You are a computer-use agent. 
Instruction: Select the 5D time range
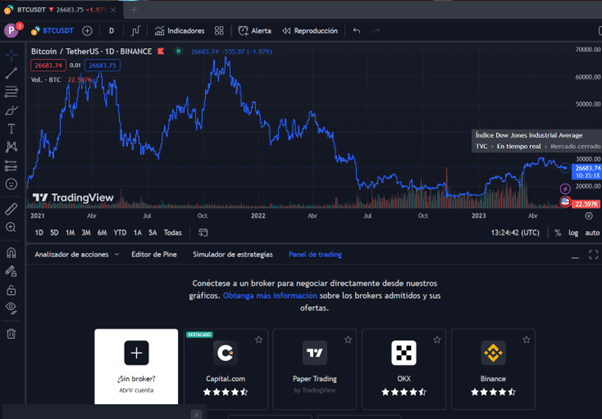[x=54, y=233]
